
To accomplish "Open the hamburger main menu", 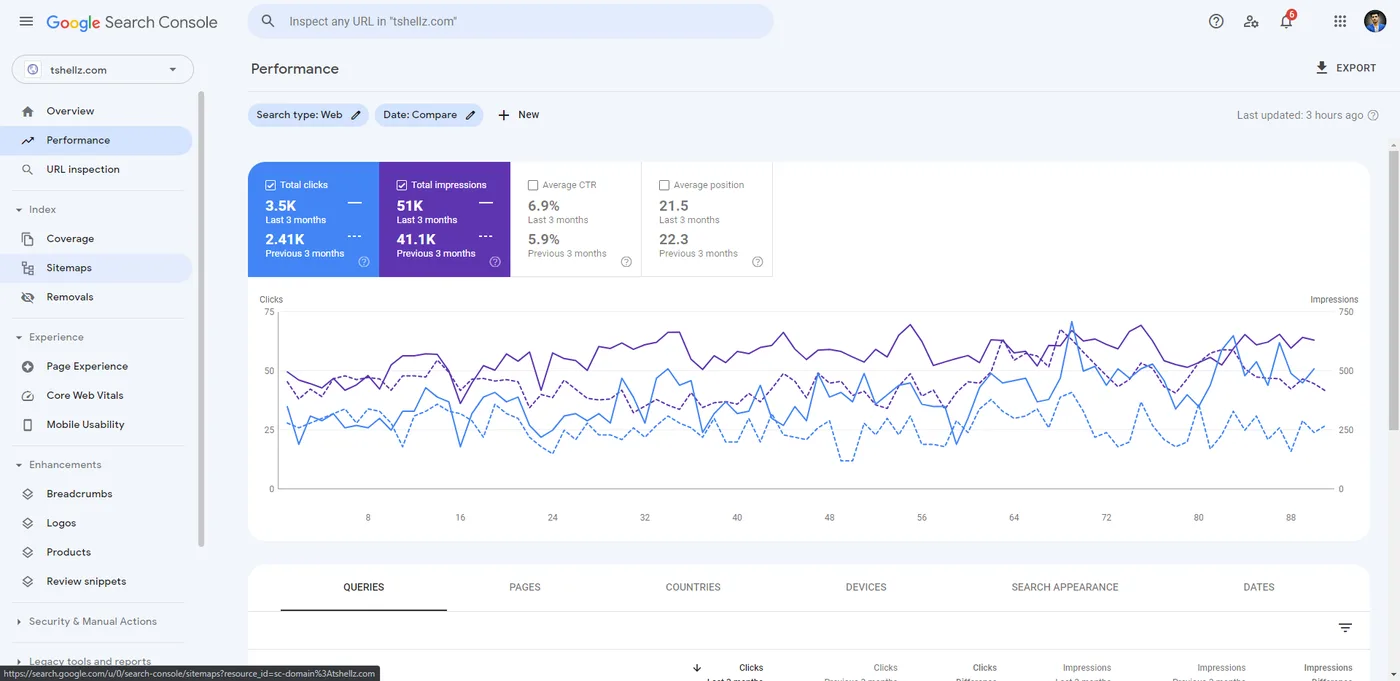I will click(26, 21).
